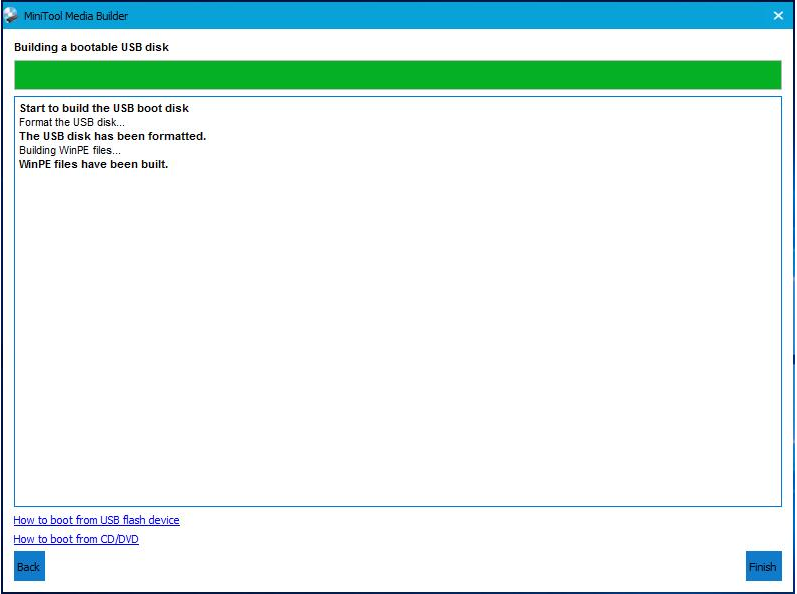Click the green build progress bar
The image size is (797, 594).
coord(397,75)
